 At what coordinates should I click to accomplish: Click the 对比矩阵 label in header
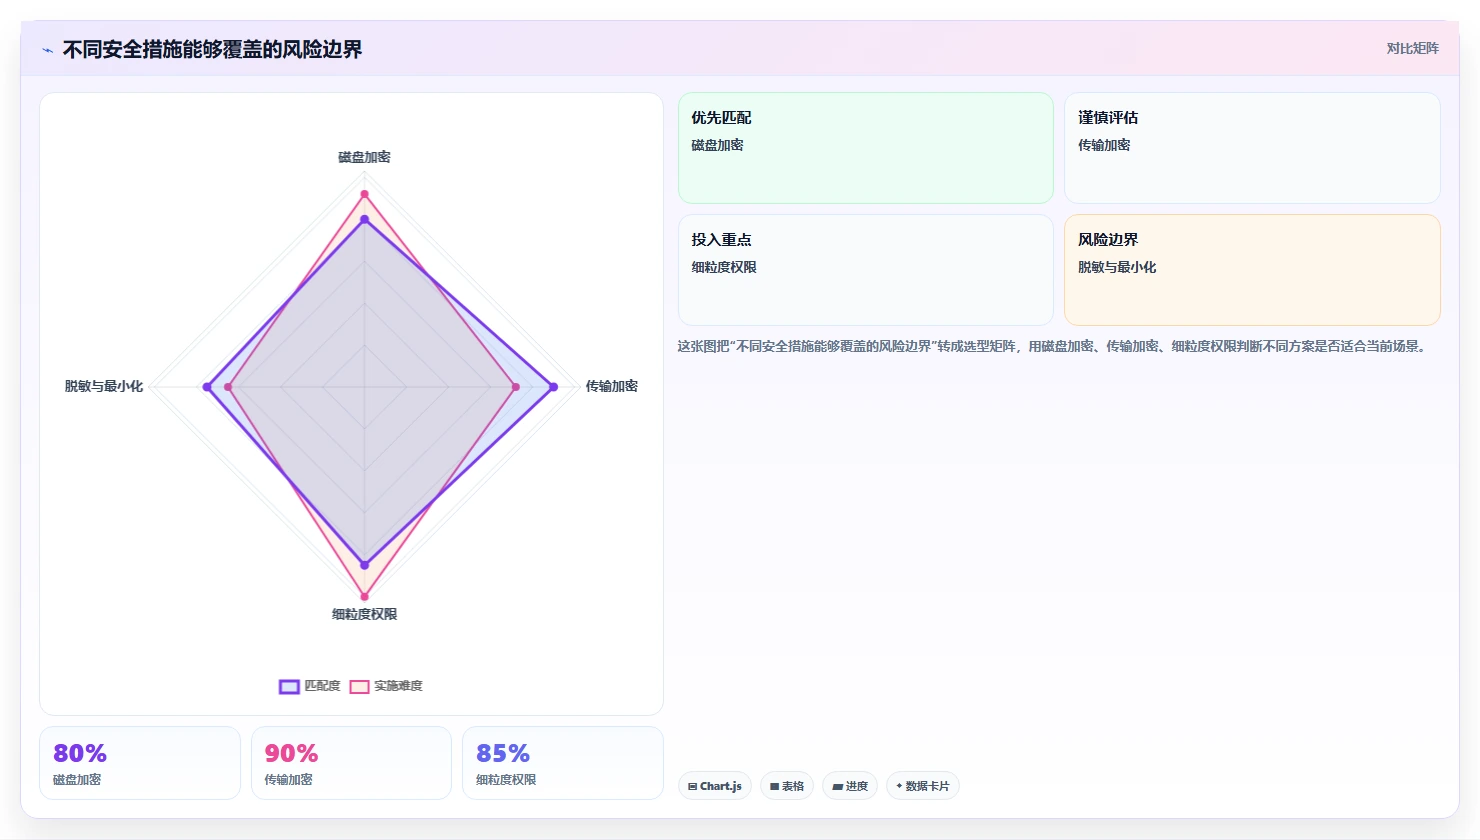pos(1412,48)
